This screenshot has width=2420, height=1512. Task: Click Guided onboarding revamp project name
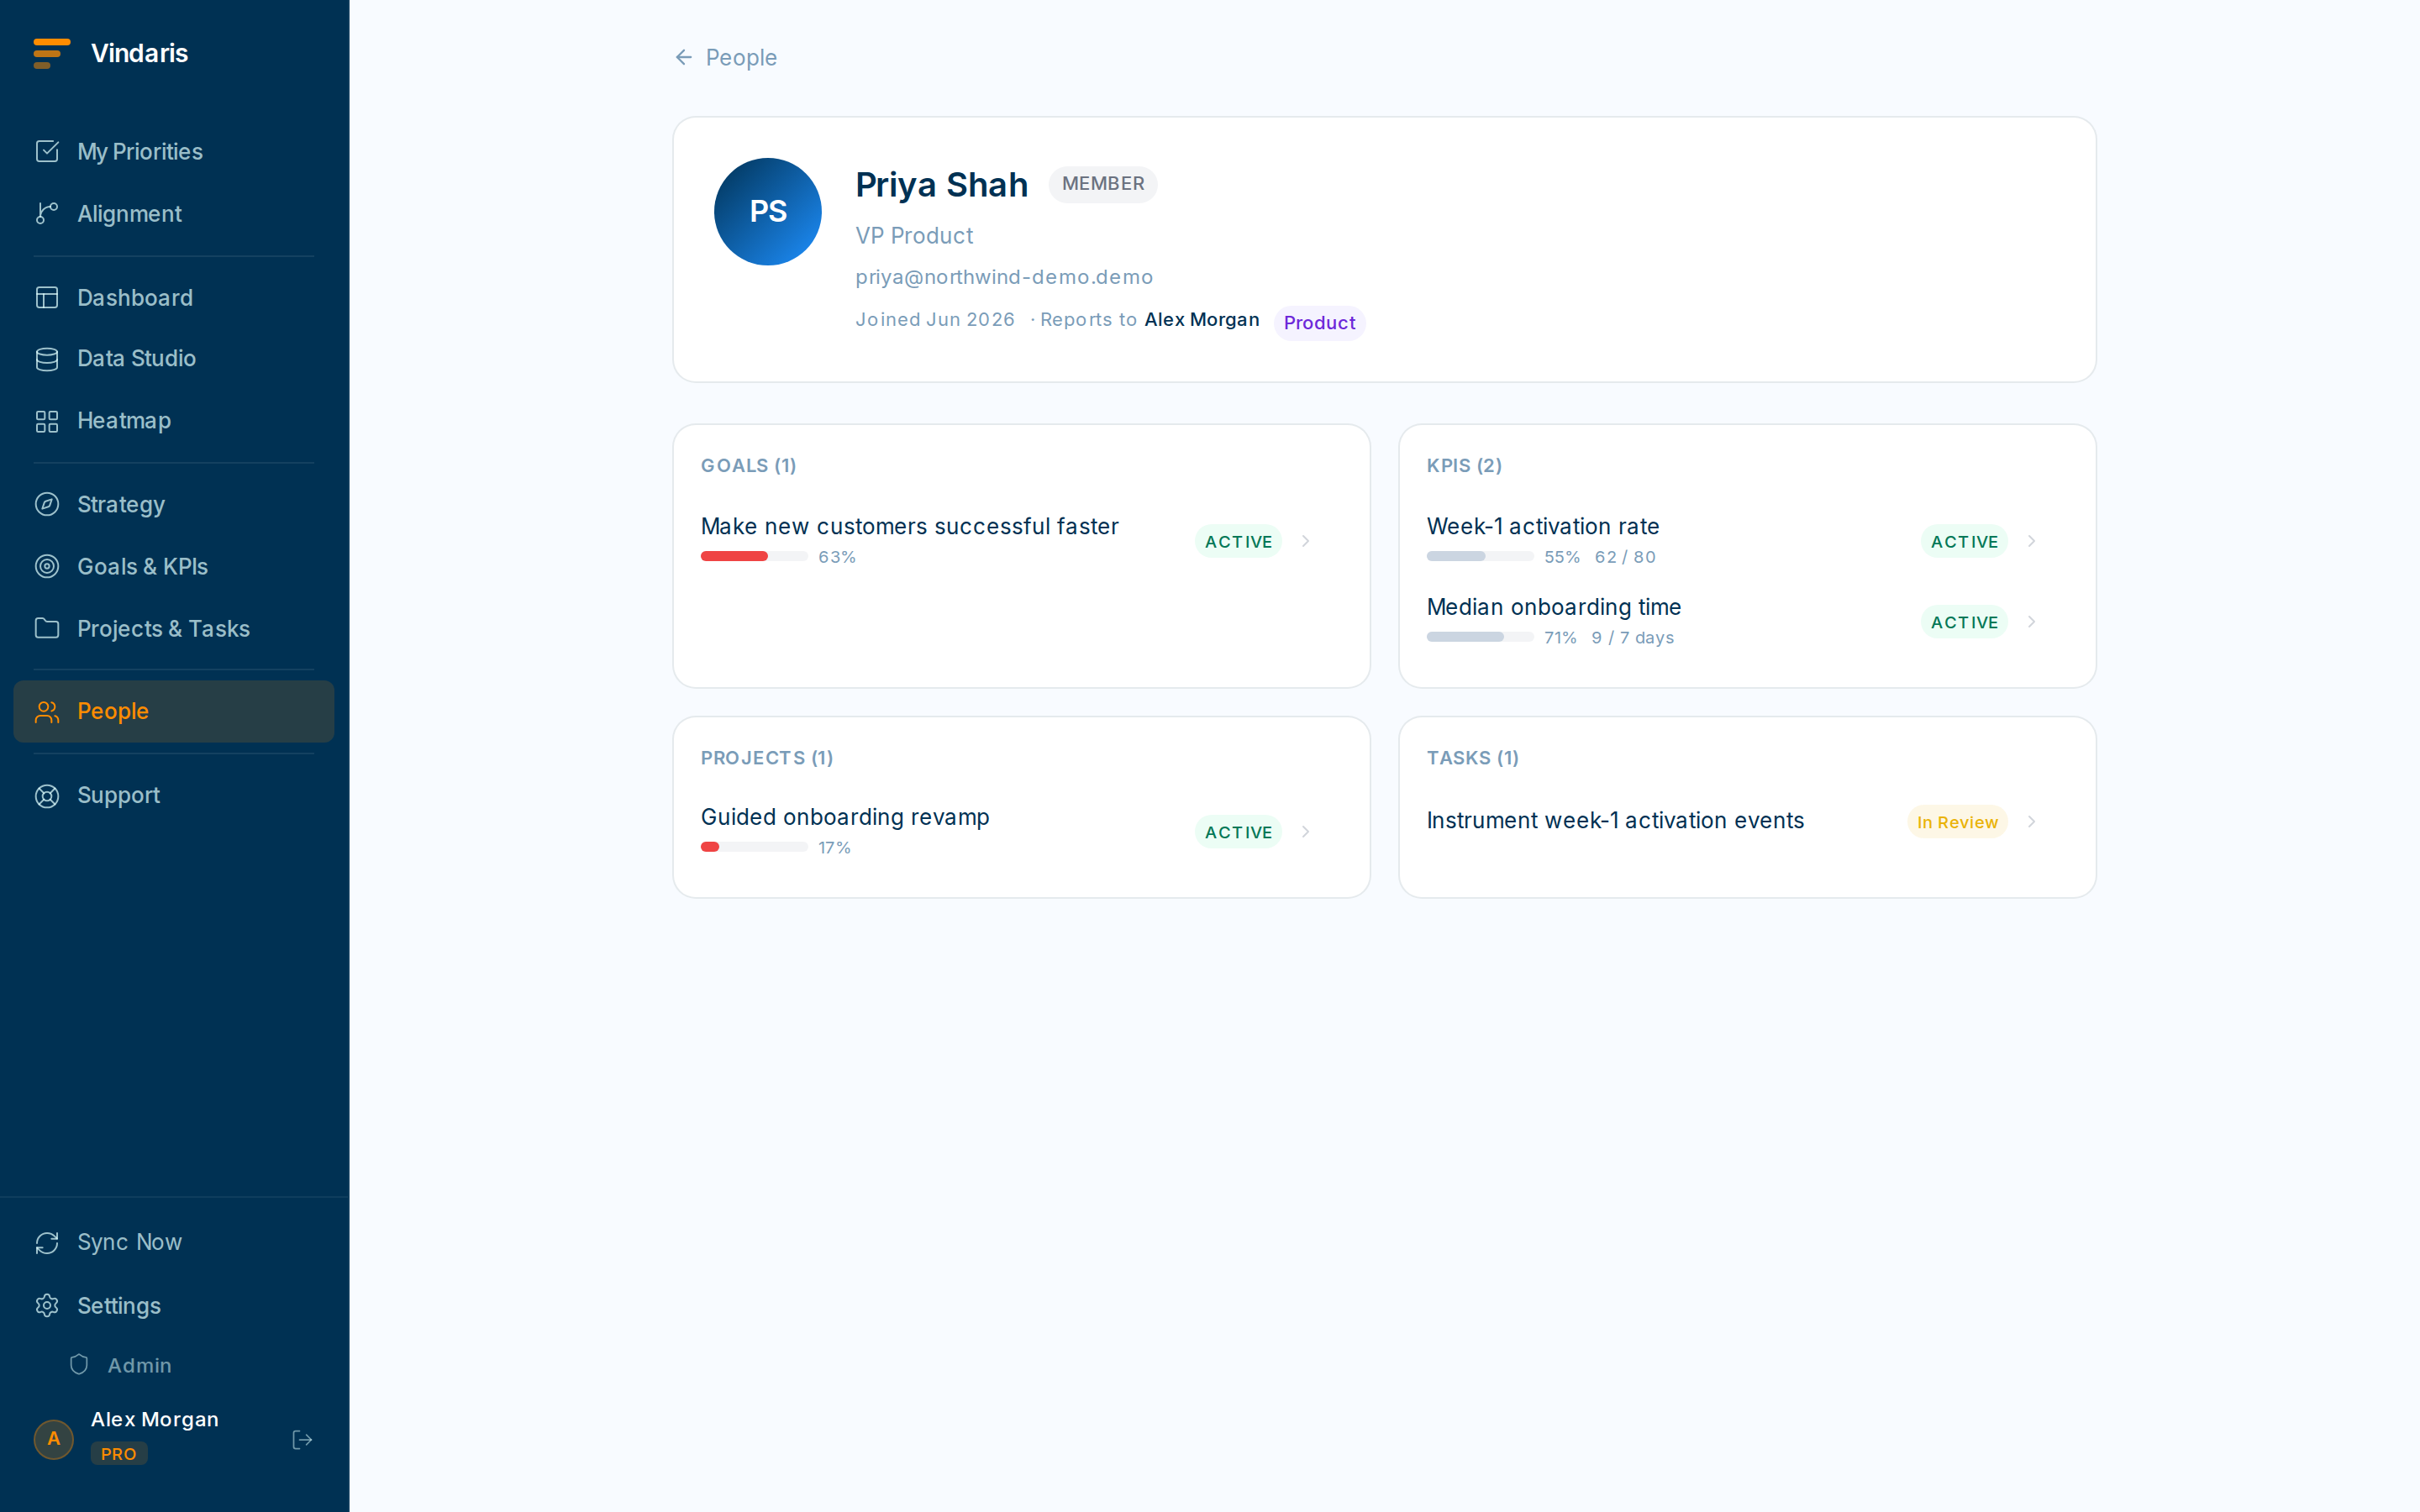point(845,817)
